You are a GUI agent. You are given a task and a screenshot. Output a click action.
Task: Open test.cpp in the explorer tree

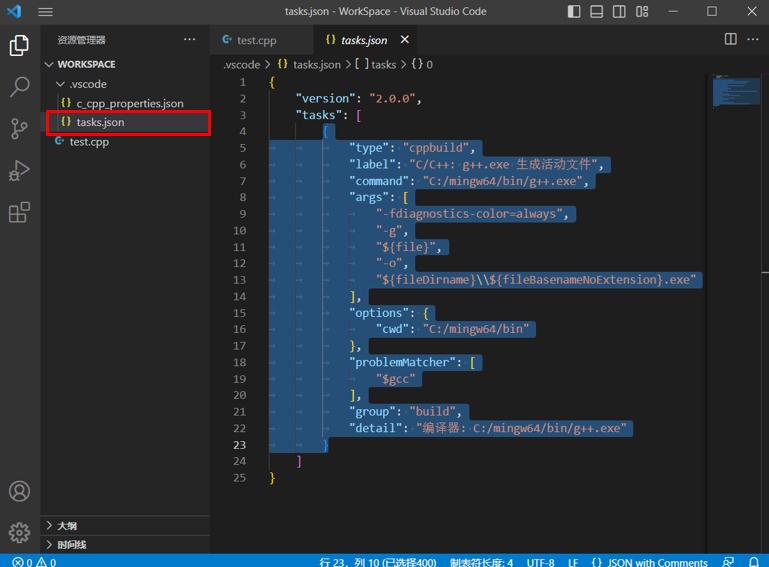(125, 142)
